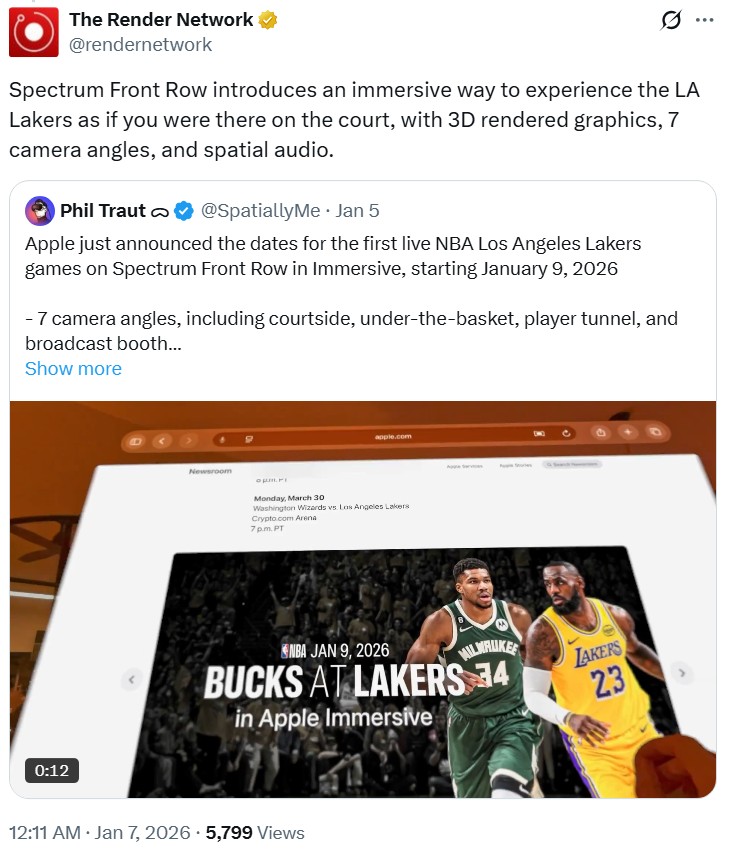This screenshot has height=856, width=733.
Task: Click the browser back chevron in video
Action: (162, 441)
